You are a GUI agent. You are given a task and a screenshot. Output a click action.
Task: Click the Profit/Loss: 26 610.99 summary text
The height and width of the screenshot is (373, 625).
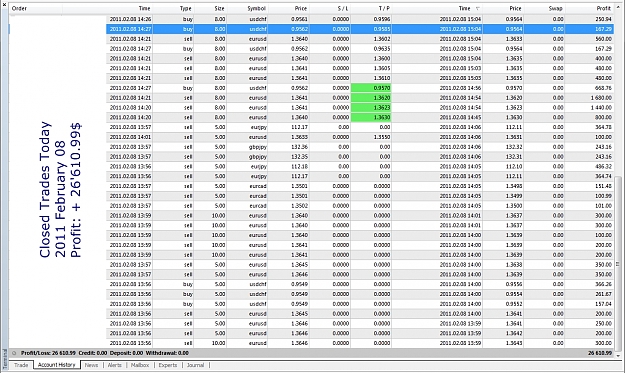(x=48, y=353)
